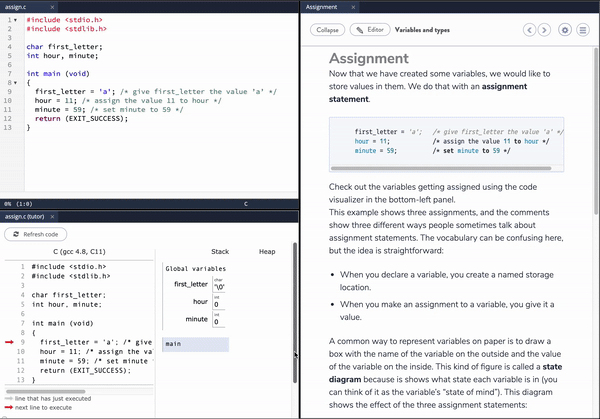Click the red arrow at tutor line 9
This screenshot has width=600, height=419.
(9, 342)
